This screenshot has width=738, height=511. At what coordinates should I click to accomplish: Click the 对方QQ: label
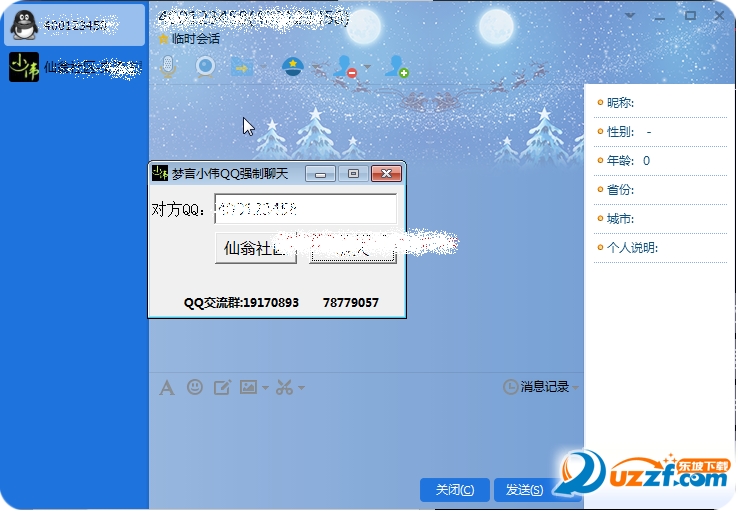[178, 209]
